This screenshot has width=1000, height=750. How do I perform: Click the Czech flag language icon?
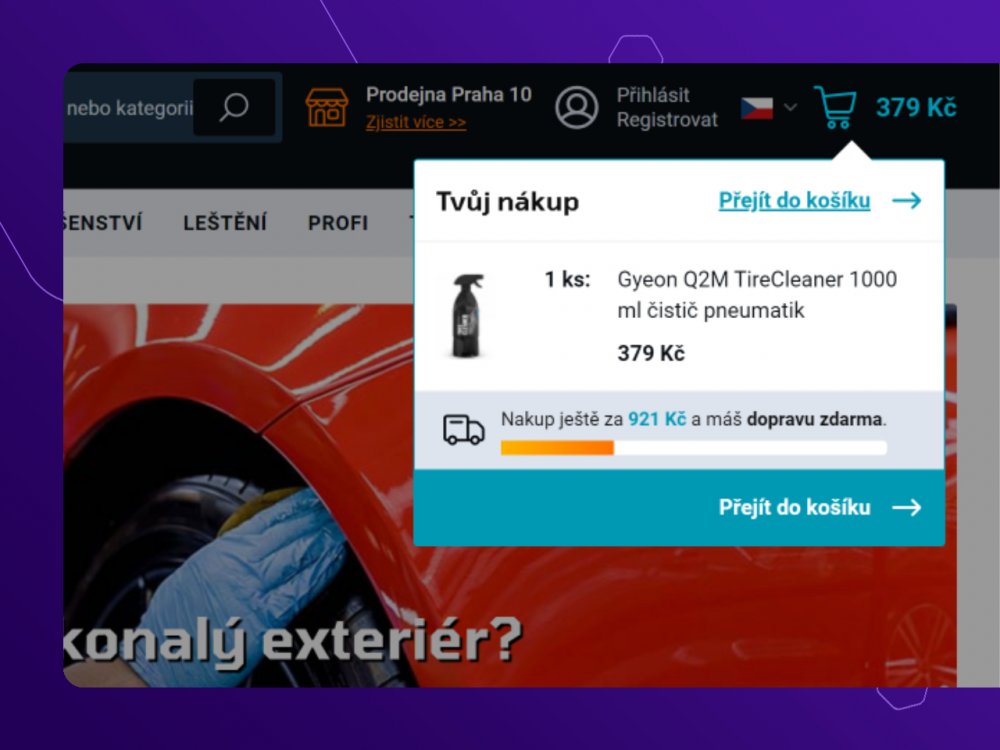(757, 108)
